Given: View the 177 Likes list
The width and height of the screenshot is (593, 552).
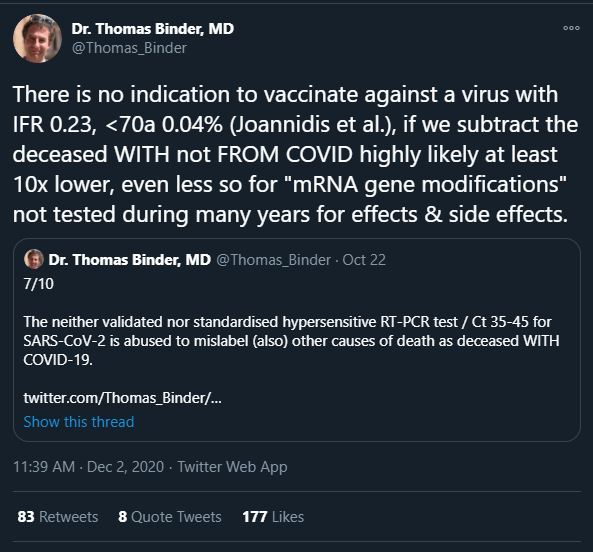Looking at the screenshot, I should (x=273, y=516).
